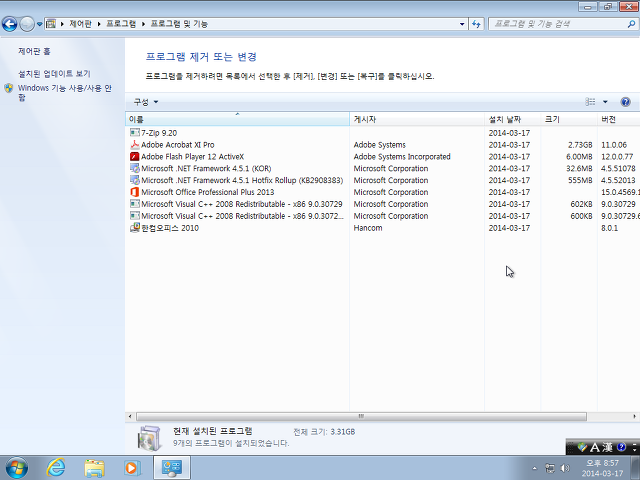This screenshot has height=480, width=640.
Task: Click the search magnifier icon
Action: click(x=631, y=24)
